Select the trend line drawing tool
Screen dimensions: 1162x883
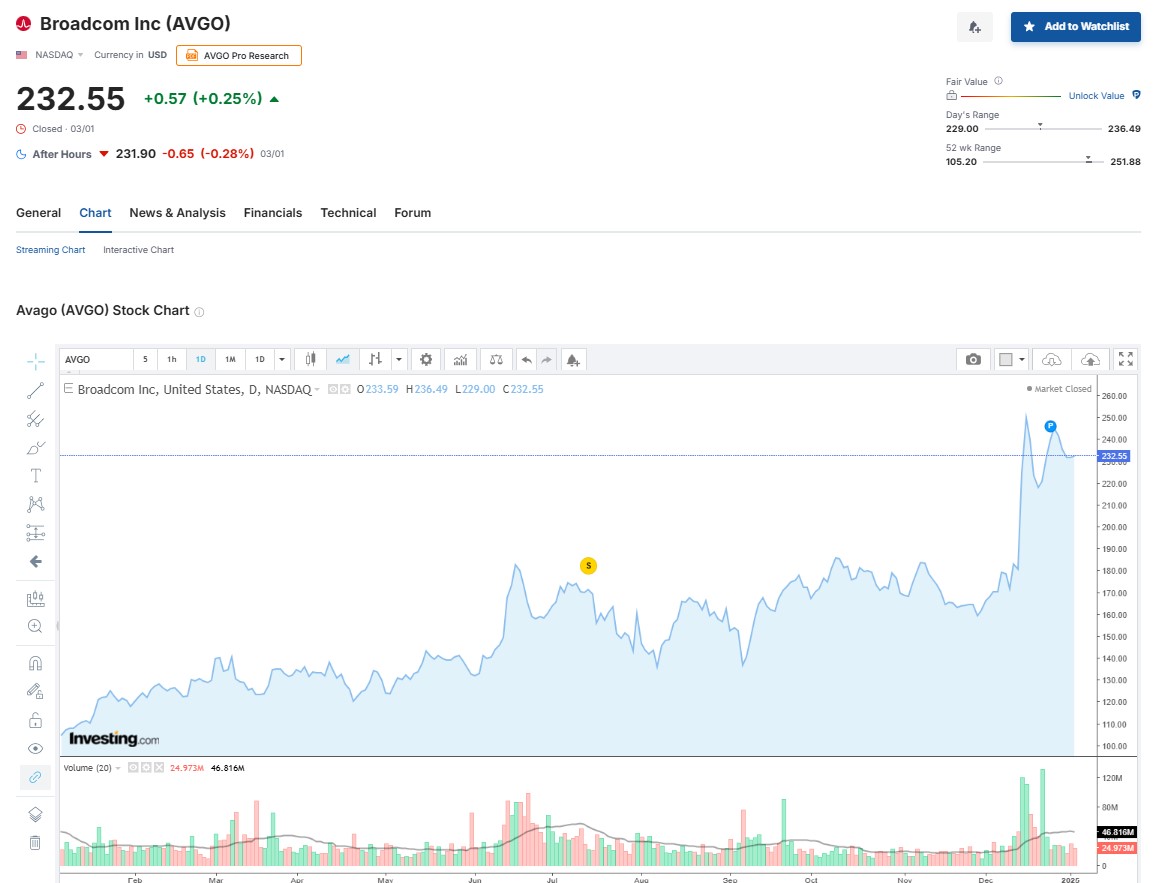tap(36, 390)
